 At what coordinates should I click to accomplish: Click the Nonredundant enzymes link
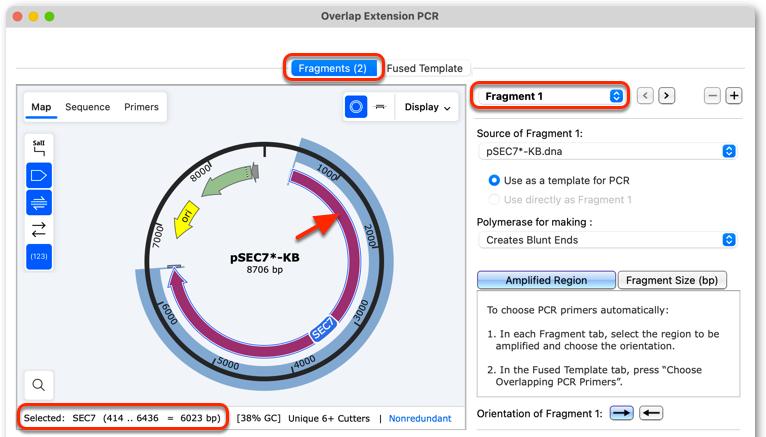click(420, 418)
